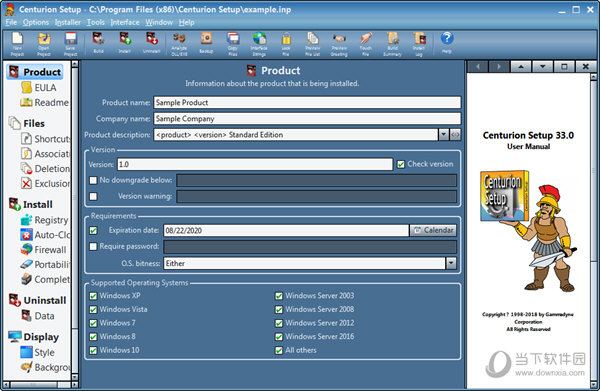Open the Options menu
Screen dimensions: 600x391
tap(36, 22)
